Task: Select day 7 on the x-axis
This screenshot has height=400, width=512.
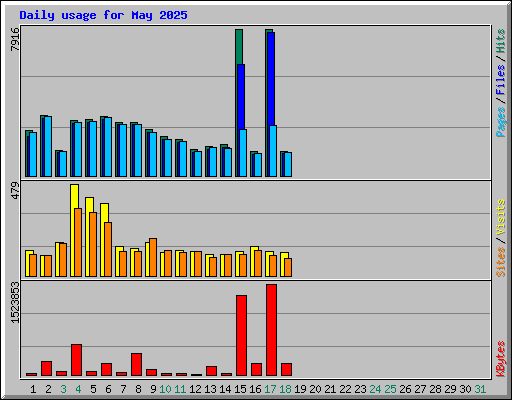Action: coord(123,389)
